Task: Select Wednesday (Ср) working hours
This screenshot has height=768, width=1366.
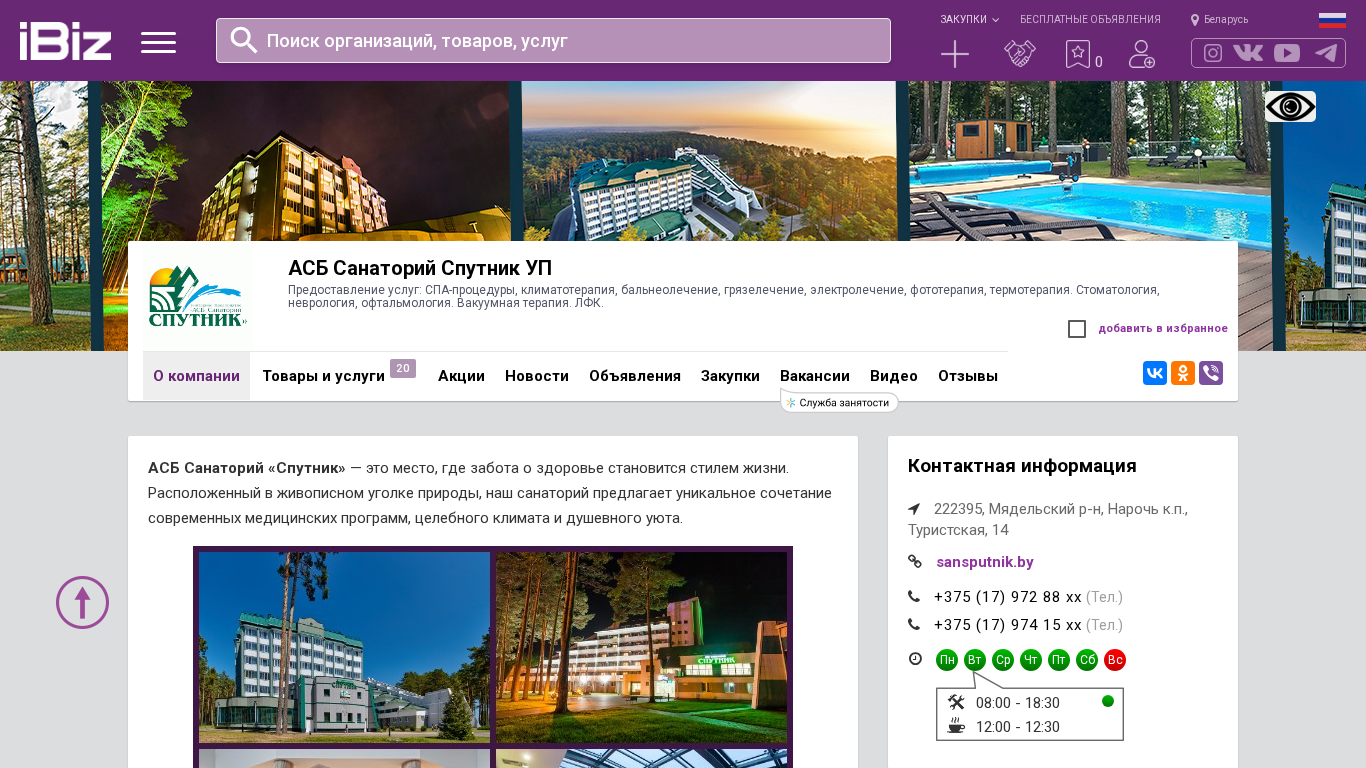Action: pos(1003,660)
